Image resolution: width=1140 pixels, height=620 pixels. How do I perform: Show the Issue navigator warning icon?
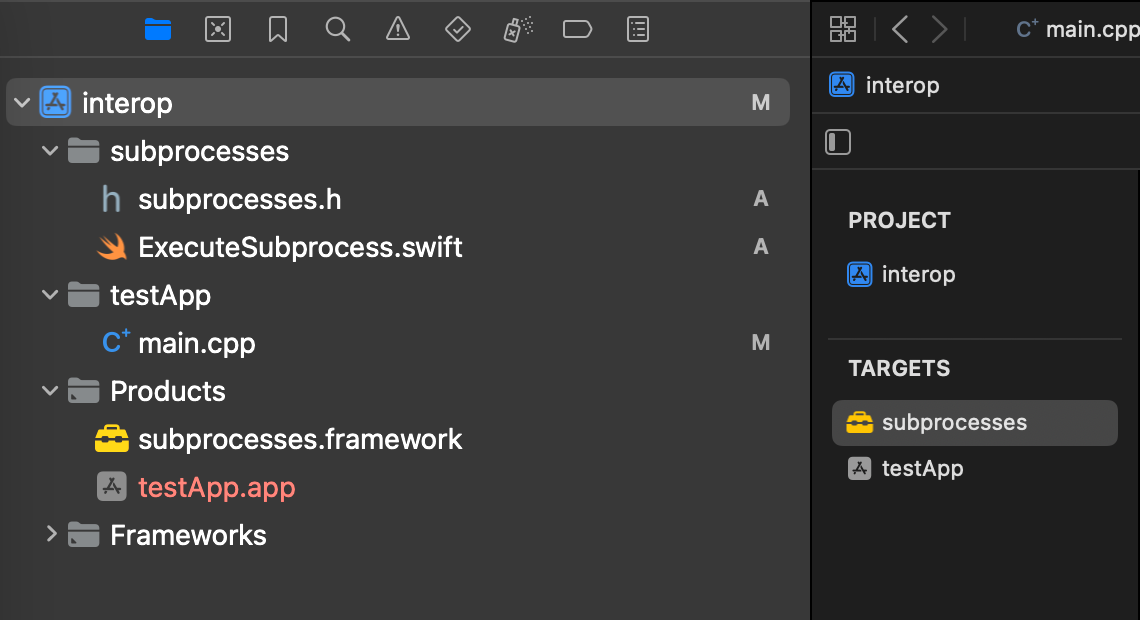click(x=398, y=30)
